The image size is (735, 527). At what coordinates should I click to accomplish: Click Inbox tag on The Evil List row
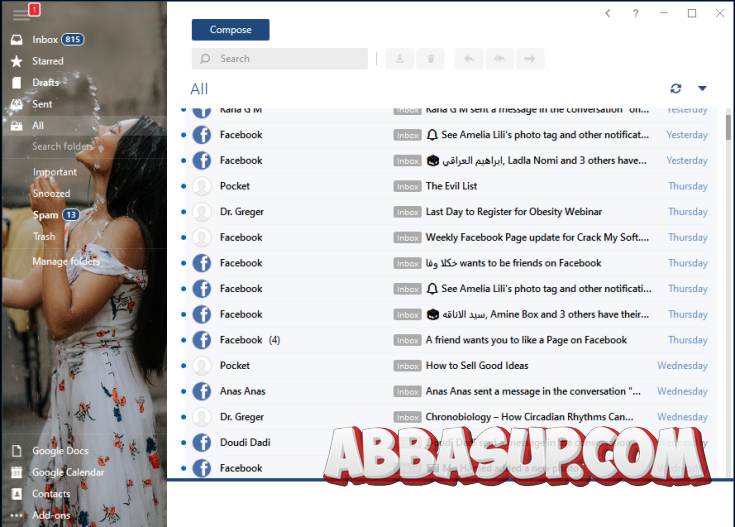(x=407, y=187)
